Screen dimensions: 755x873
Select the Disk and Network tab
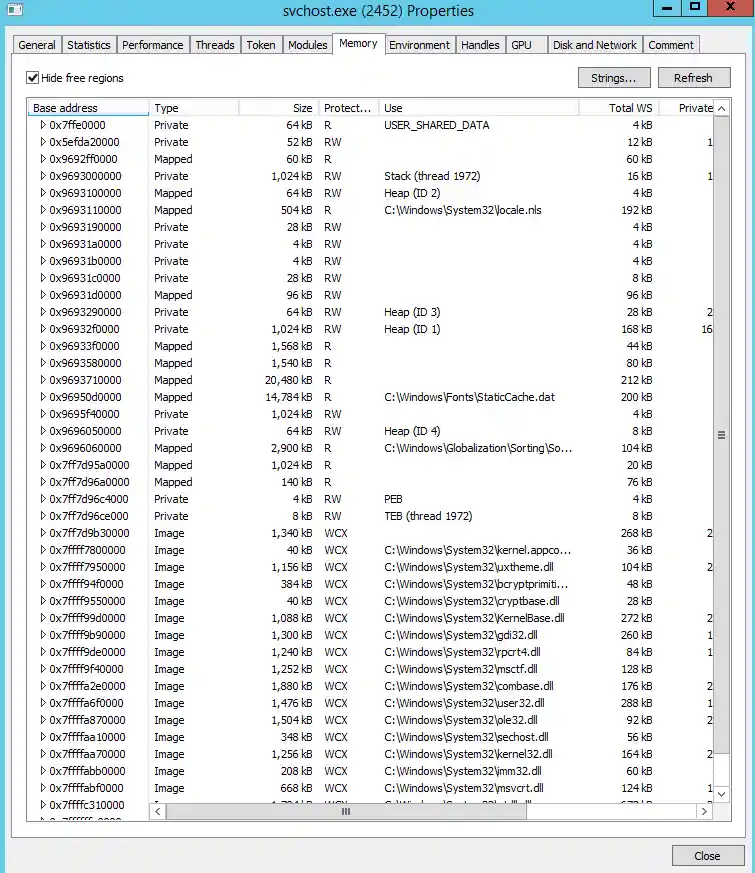click(x=594, y=45)
